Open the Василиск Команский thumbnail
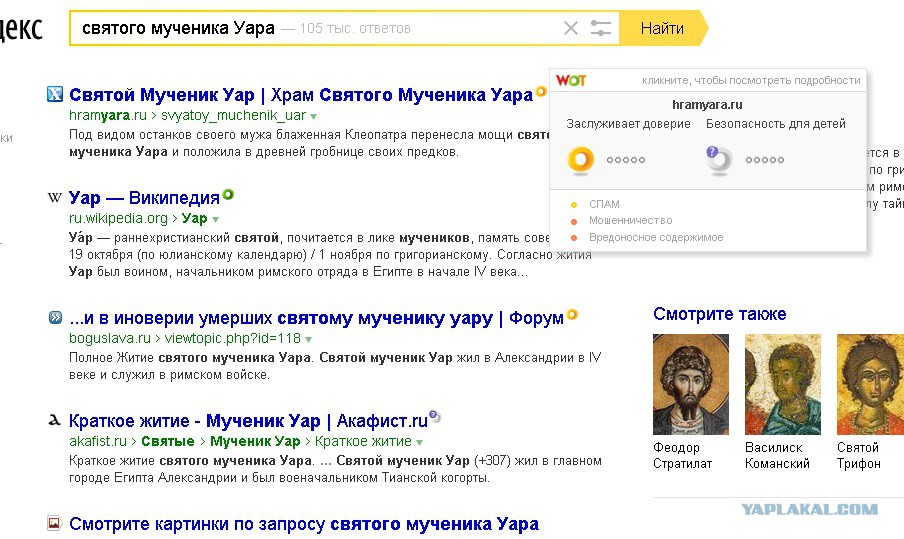 (x=782, y=384)
